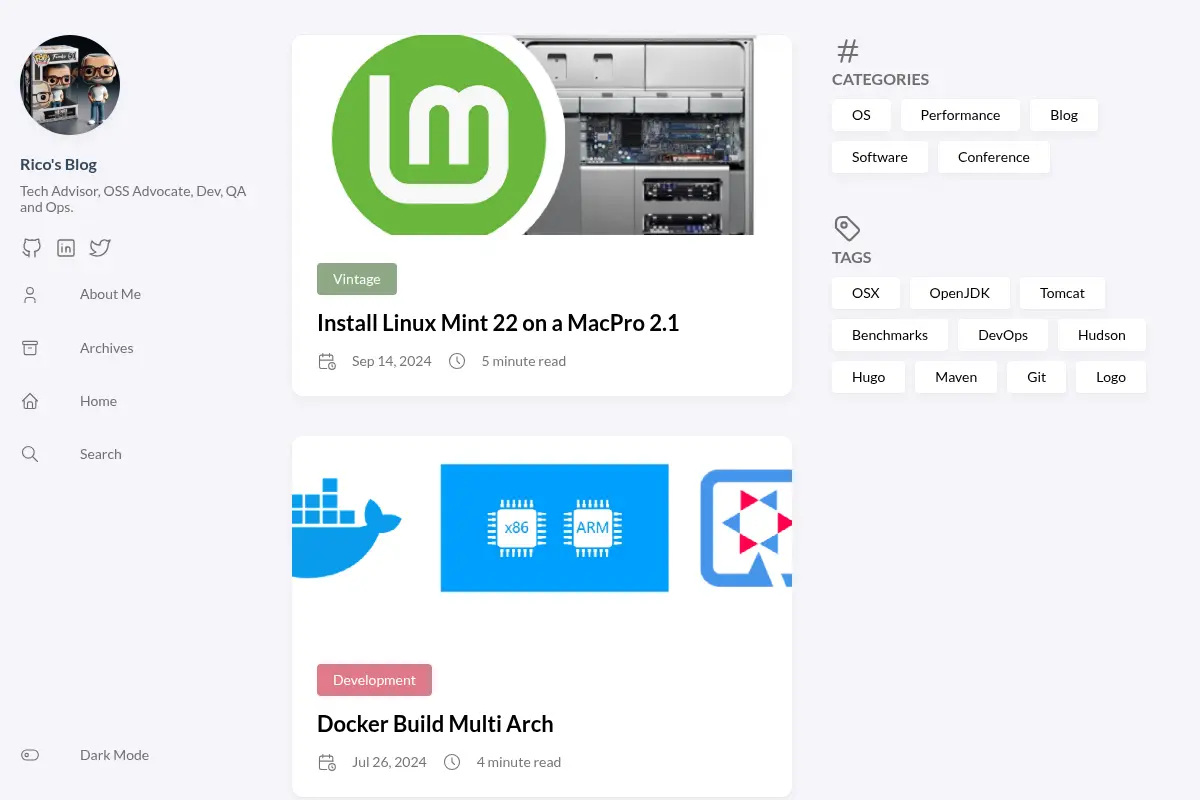Open the pink Development category label

coord(374,680)
